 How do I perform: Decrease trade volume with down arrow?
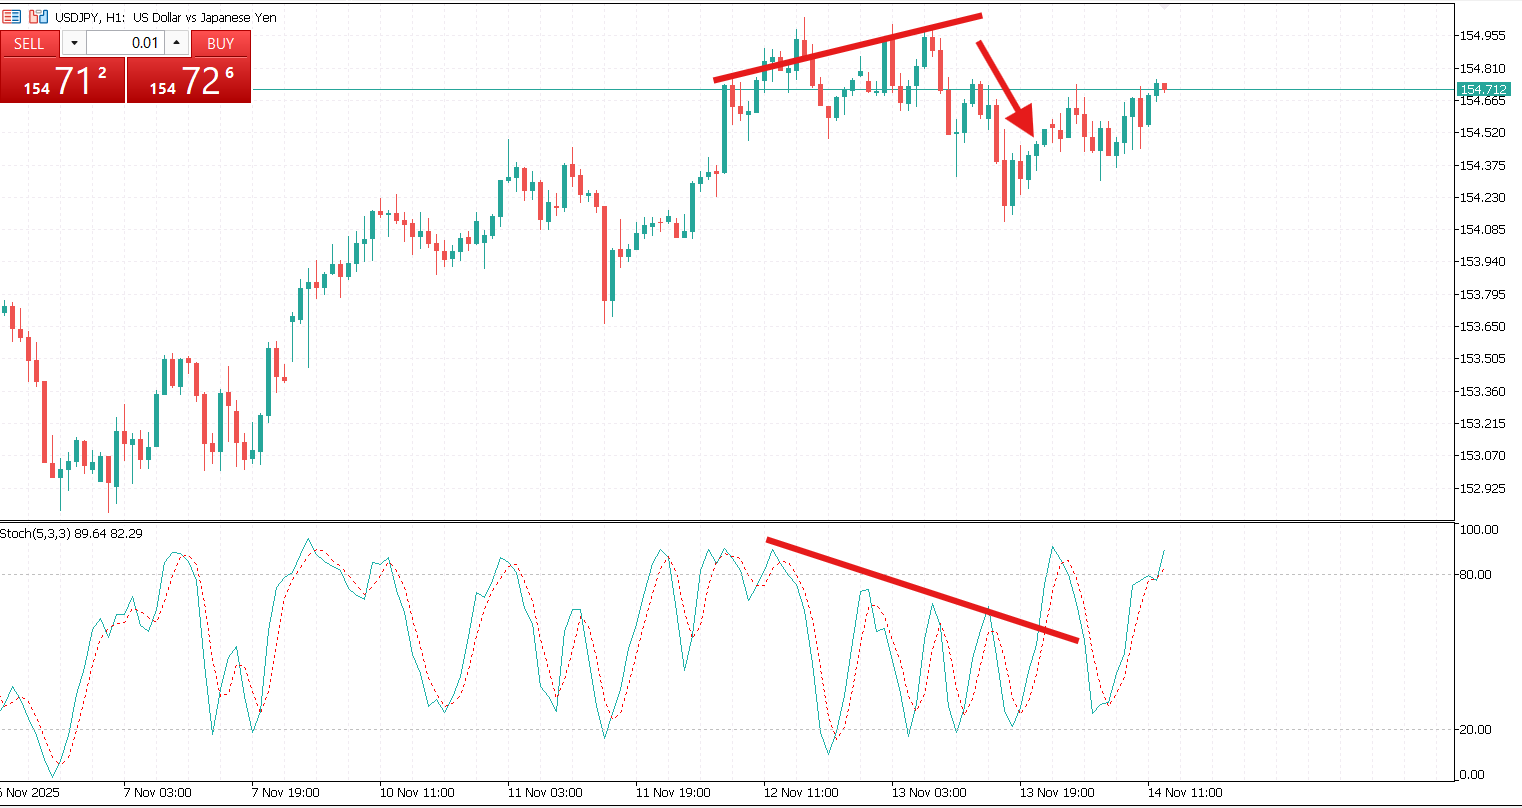[x=74, y=43]
